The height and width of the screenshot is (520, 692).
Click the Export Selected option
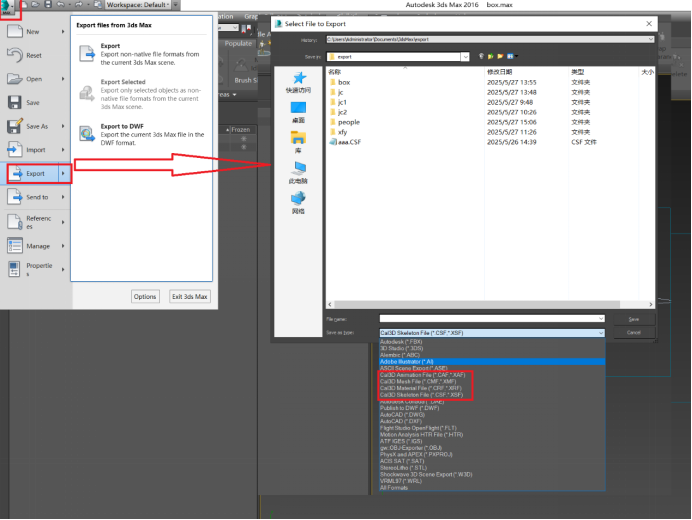pos(141,94)
